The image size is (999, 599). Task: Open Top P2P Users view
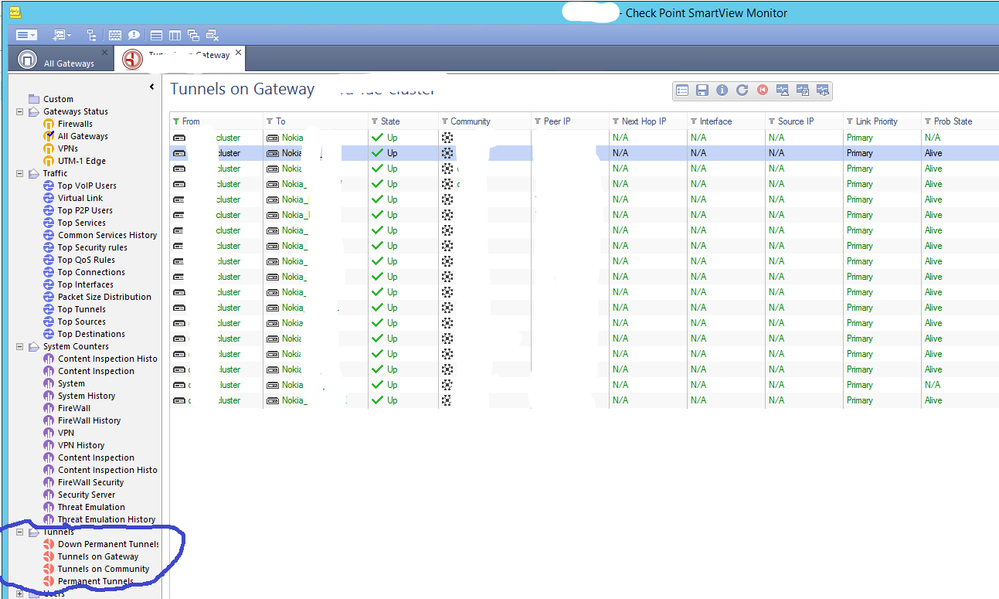coord(85,210)
